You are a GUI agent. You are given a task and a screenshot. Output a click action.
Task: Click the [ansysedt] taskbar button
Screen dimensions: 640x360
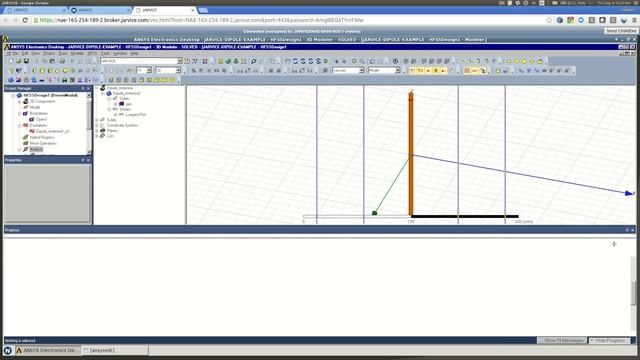tap(115, 350)
